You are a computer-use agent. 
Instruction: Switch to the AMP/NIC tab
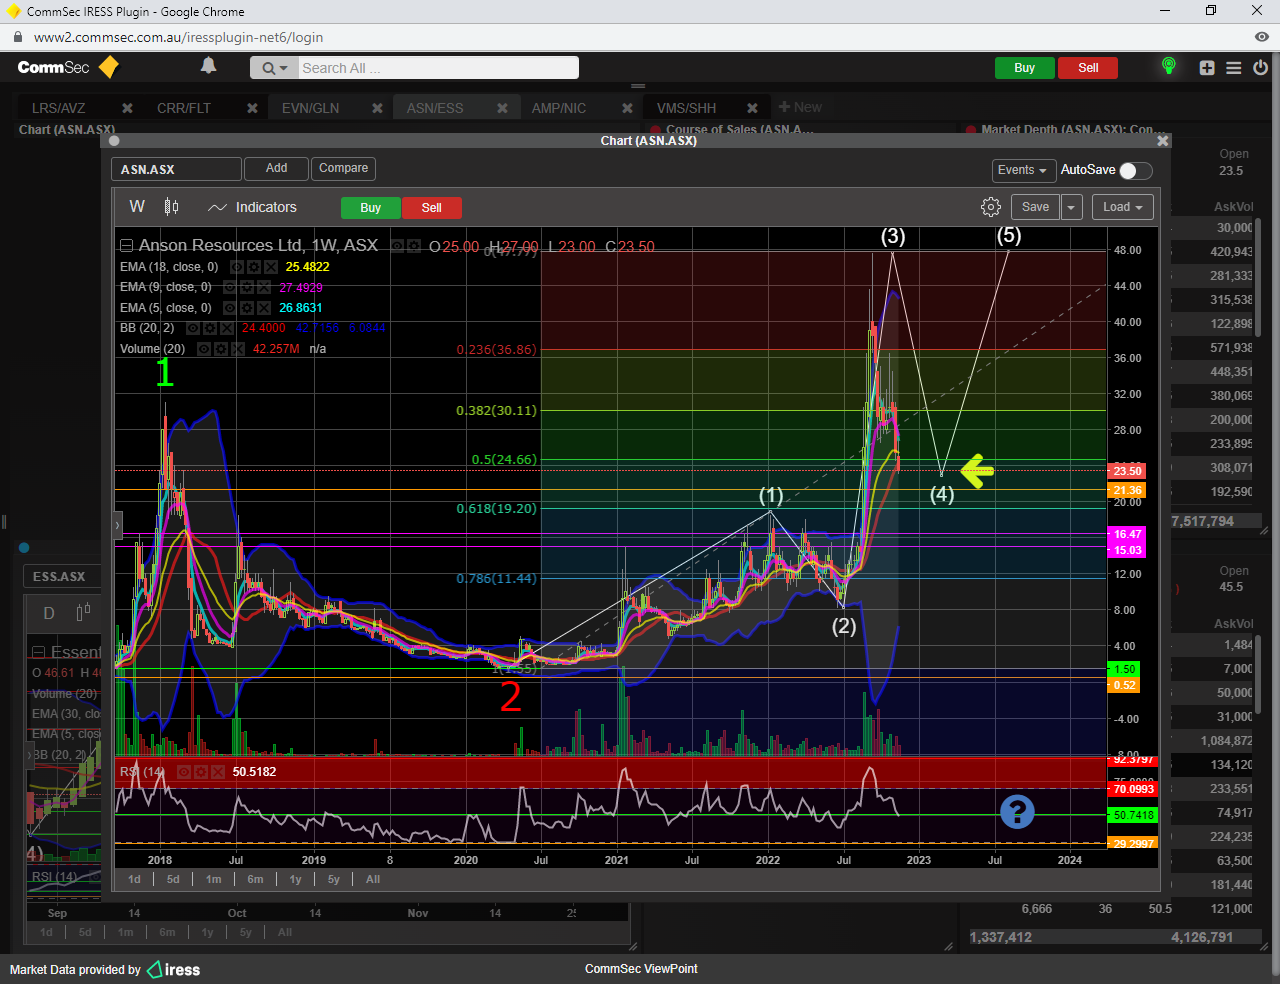(559, 108)
